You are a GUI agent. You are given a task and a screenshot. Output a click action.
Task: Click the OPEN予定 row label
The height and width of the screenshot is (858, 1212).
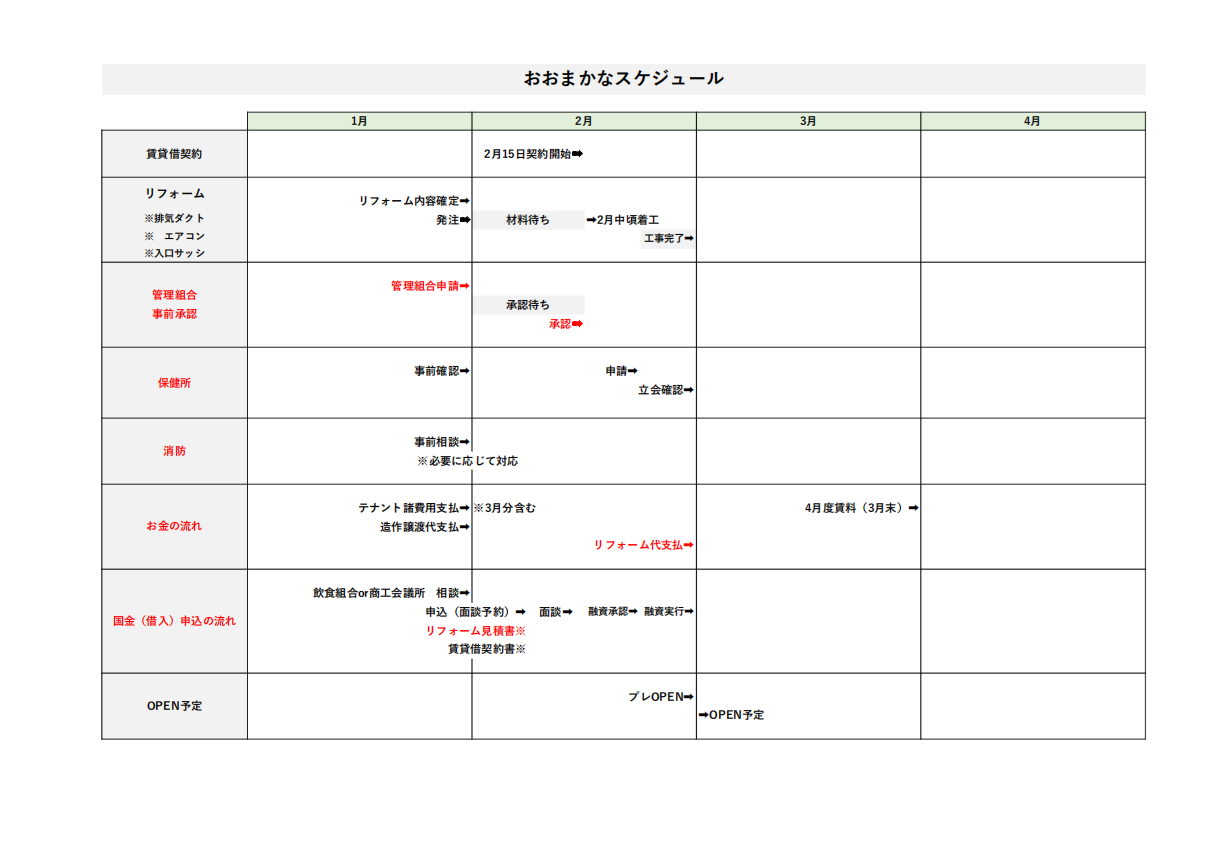[x=174, y=706]
